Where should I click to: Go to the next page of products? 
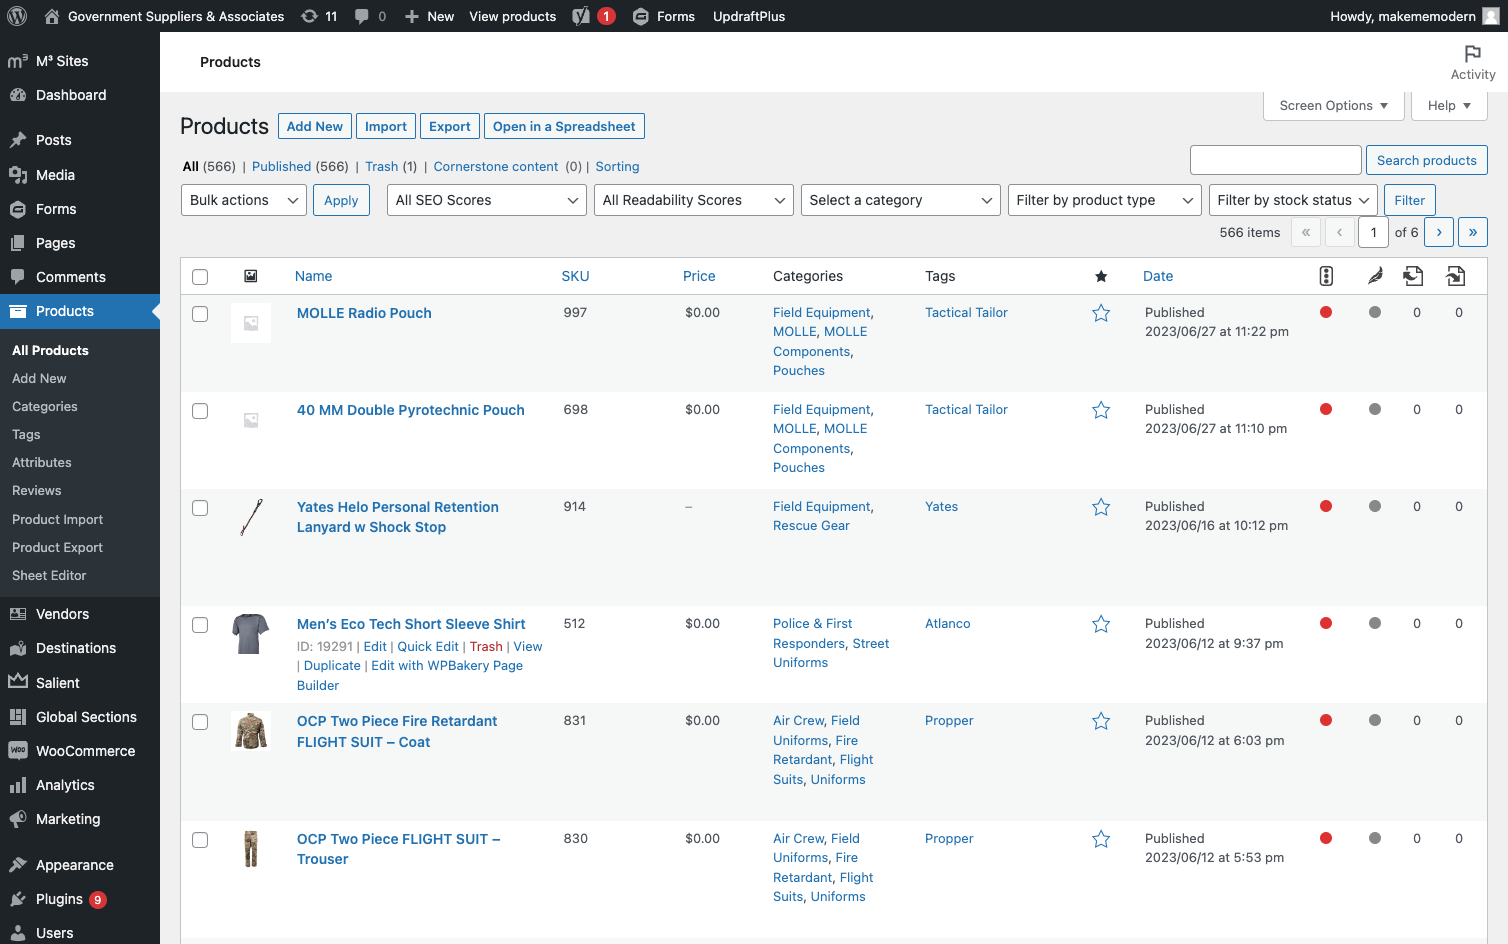(1439, 232)
